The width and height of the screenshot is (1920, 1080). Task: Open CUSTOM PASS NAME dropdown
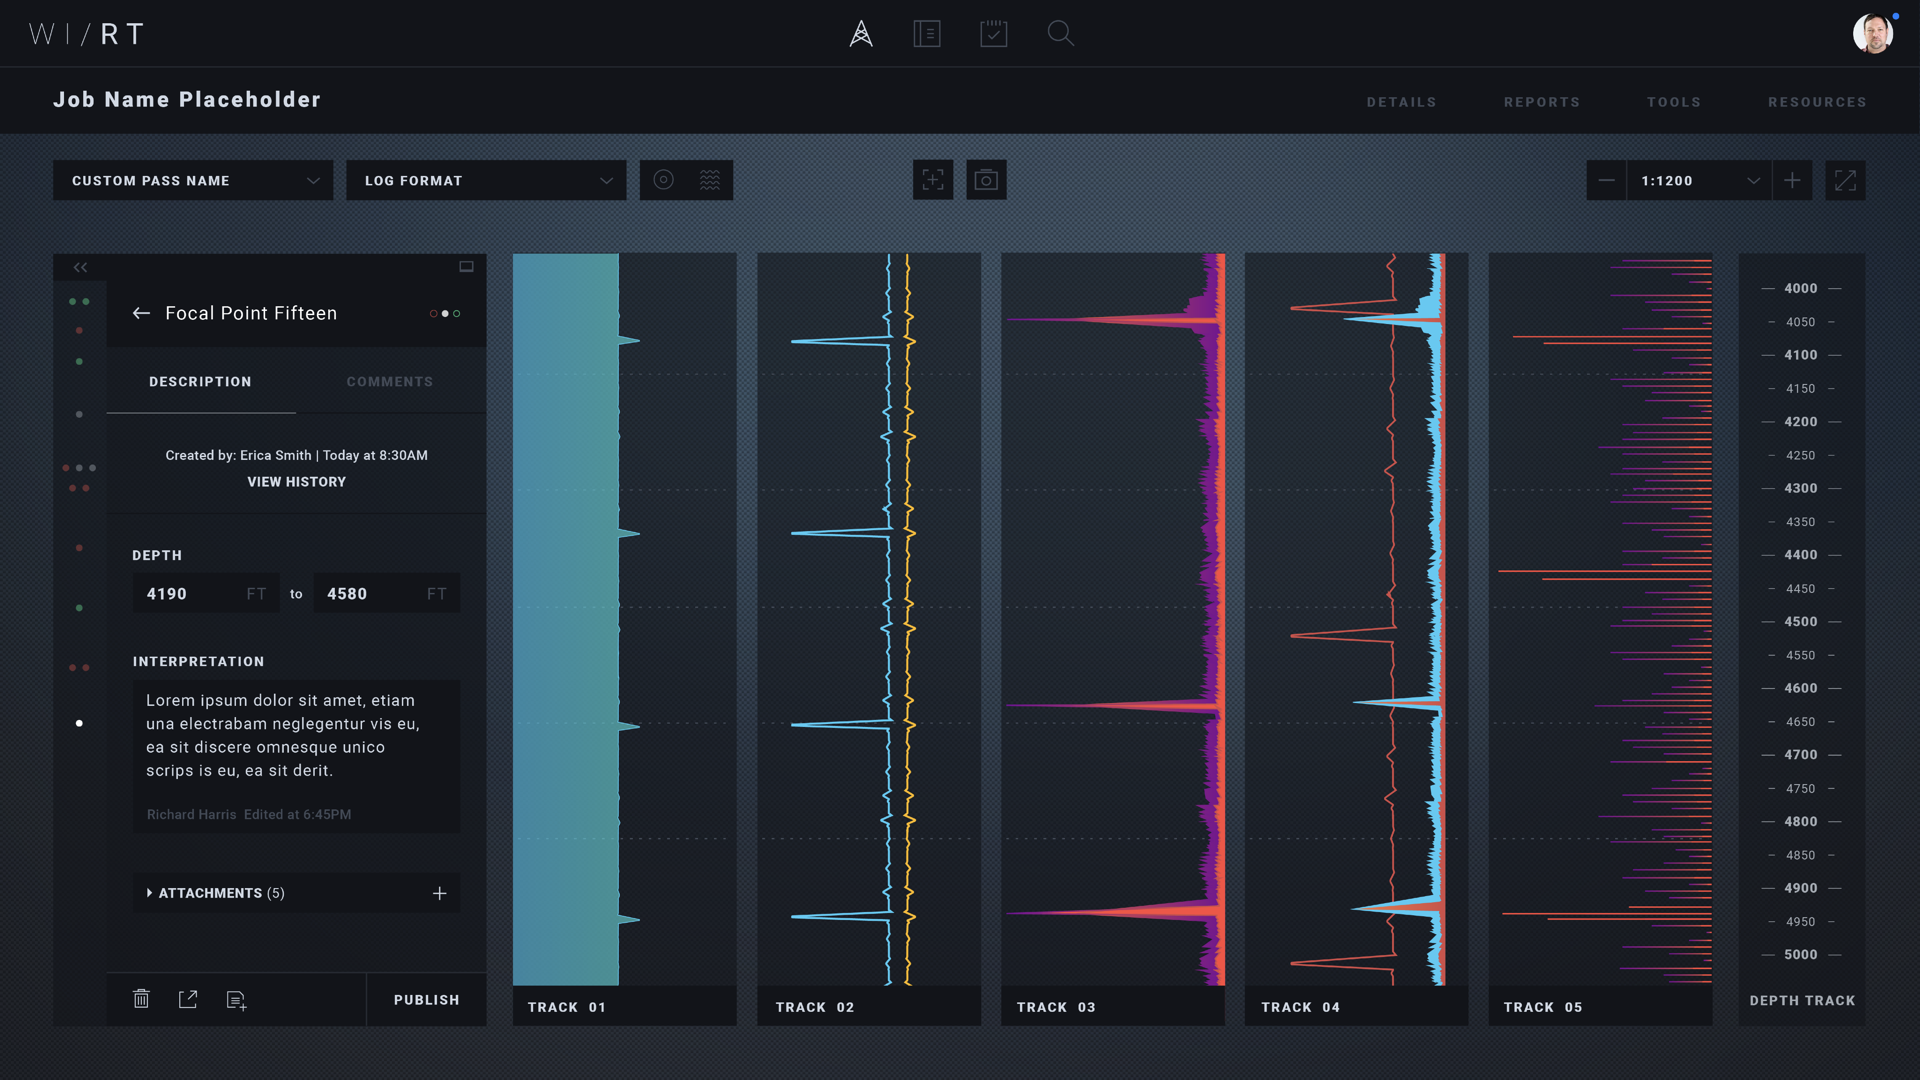click(193, 181)
